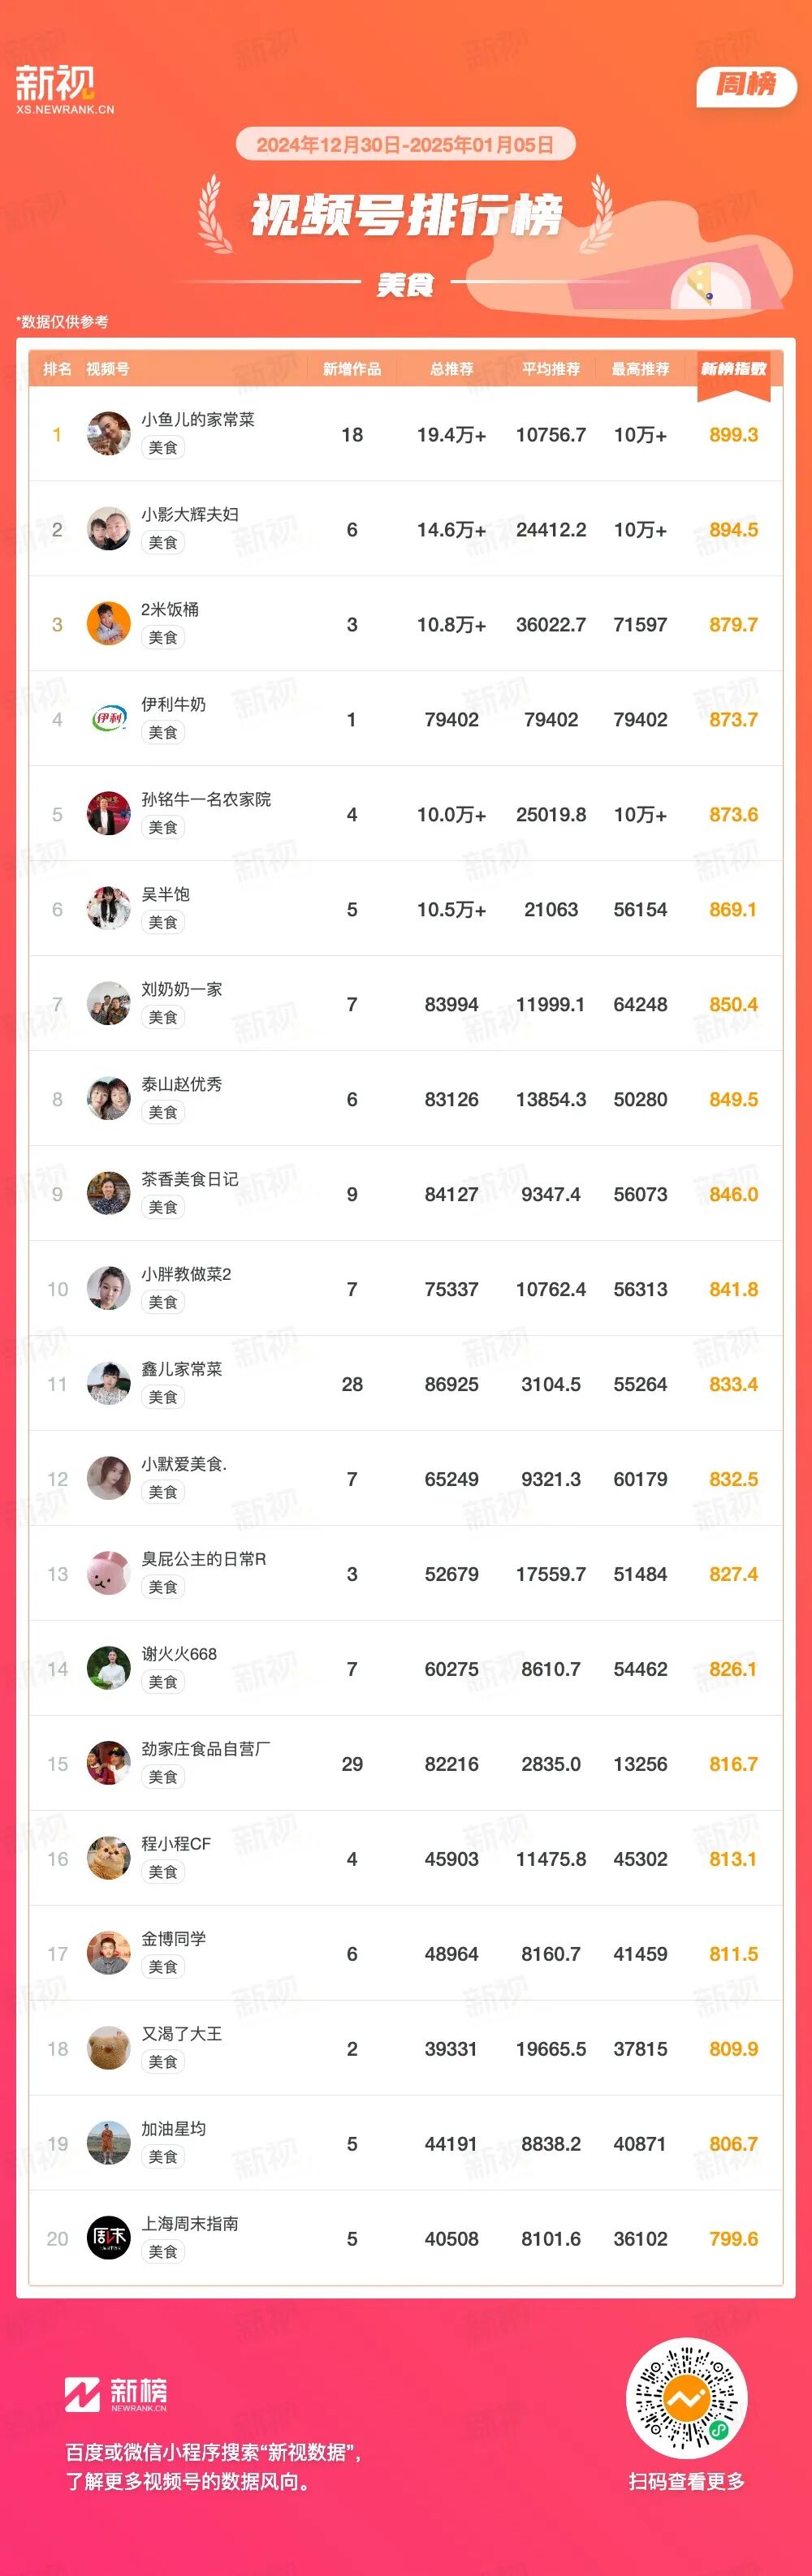The image size is (812, 2576).
Task: Click the 2米饭桶 orange avatar
Action: point(108,624)
